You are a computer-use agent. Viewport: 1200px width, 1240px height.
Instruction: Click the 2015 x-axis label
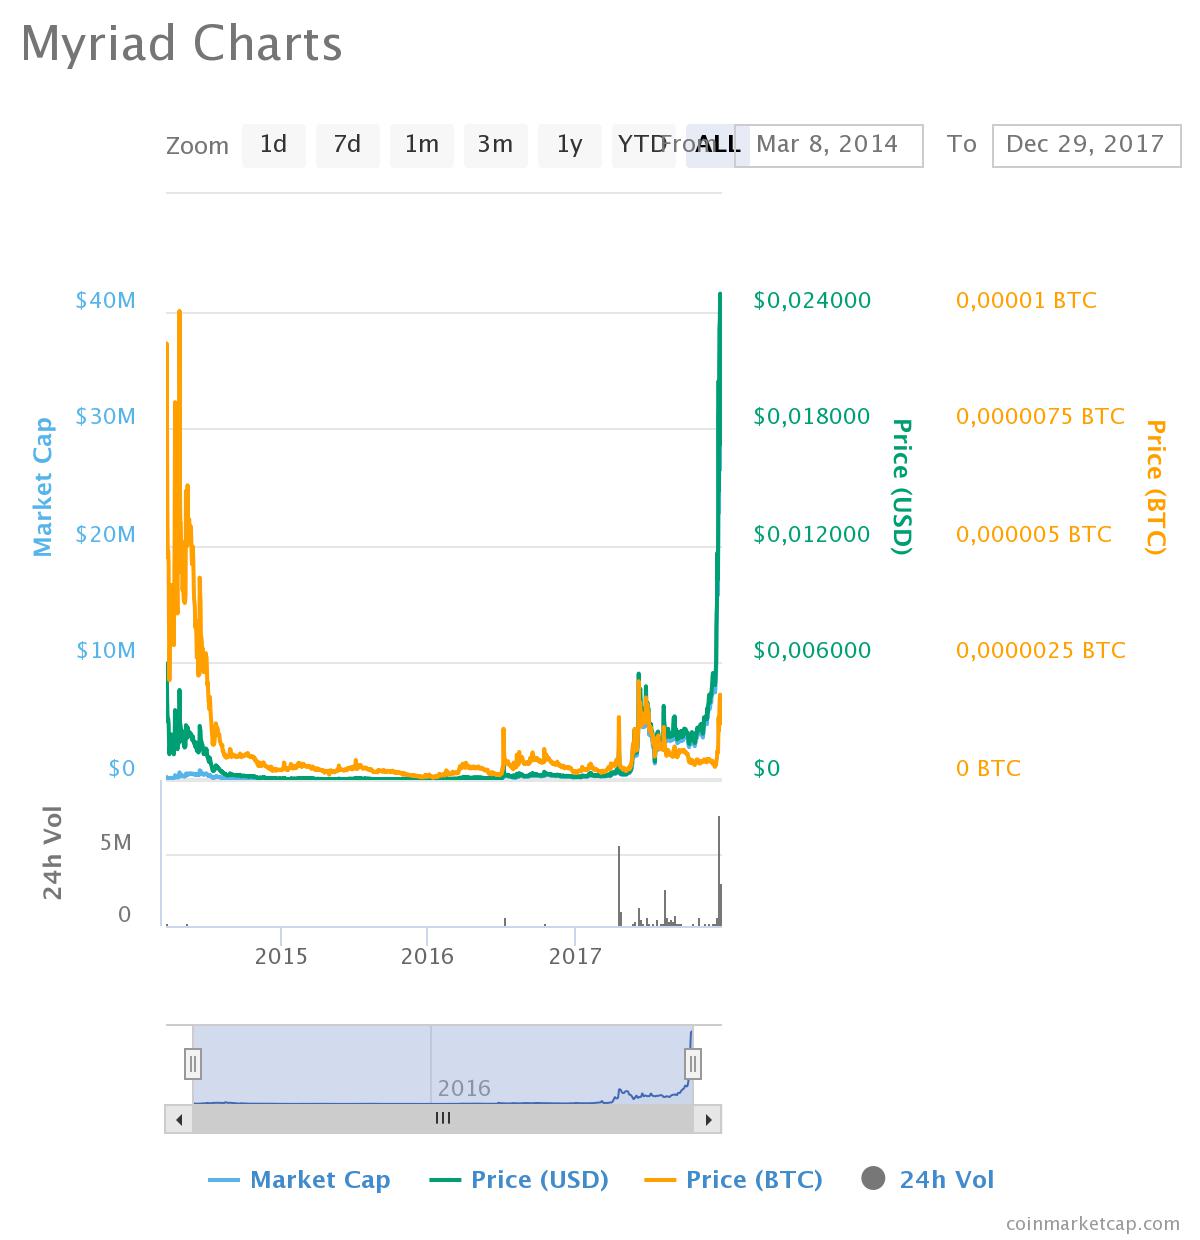[x=281, y=956]
